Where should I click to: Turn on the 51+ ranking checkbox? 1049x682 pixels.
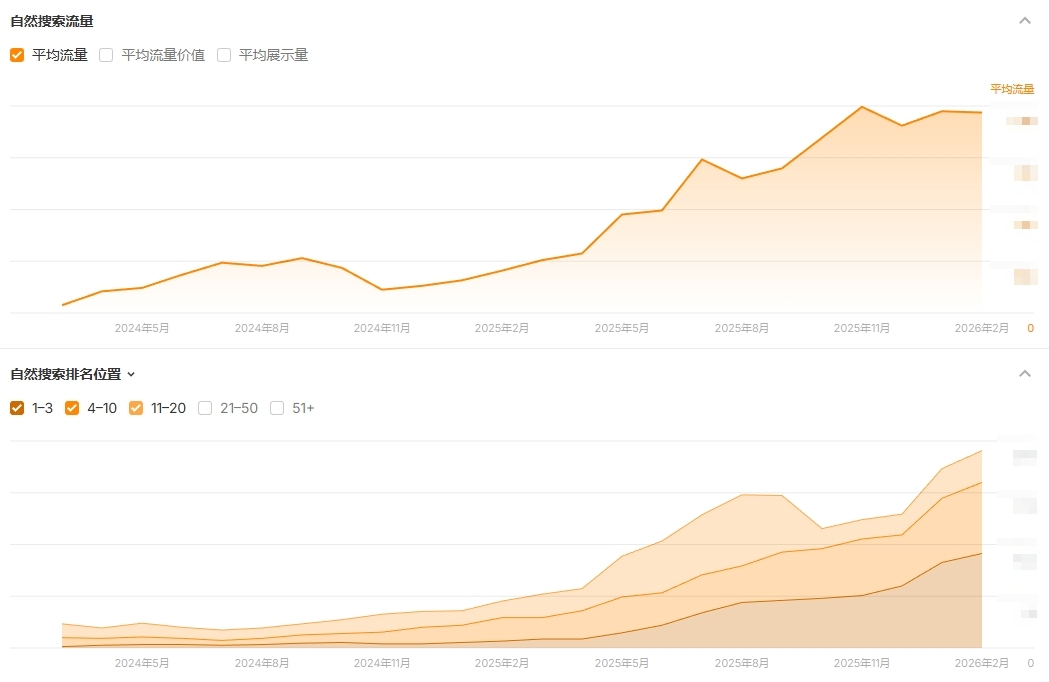tap(277, 408)
